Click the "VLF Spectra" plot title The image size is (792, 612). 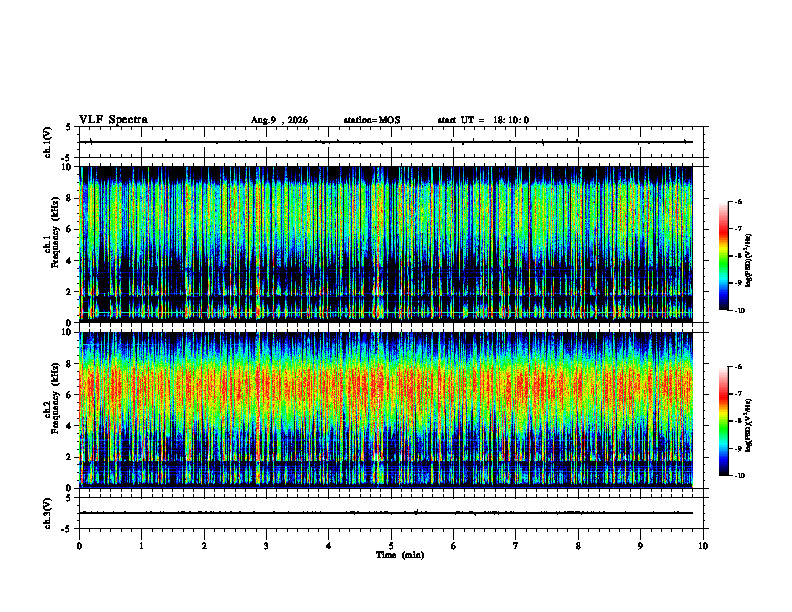[113, 120]
